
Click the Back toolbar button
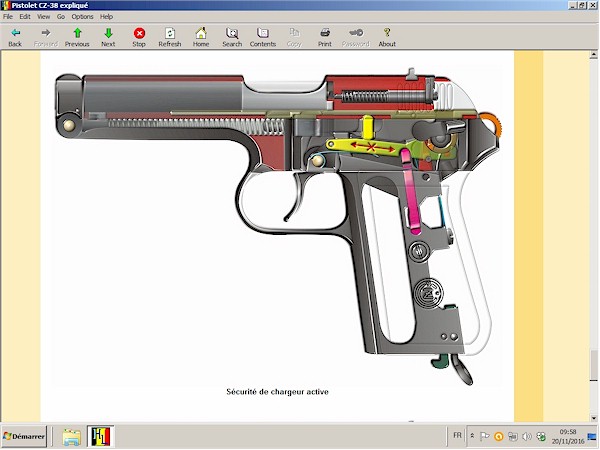click(15, 38)
